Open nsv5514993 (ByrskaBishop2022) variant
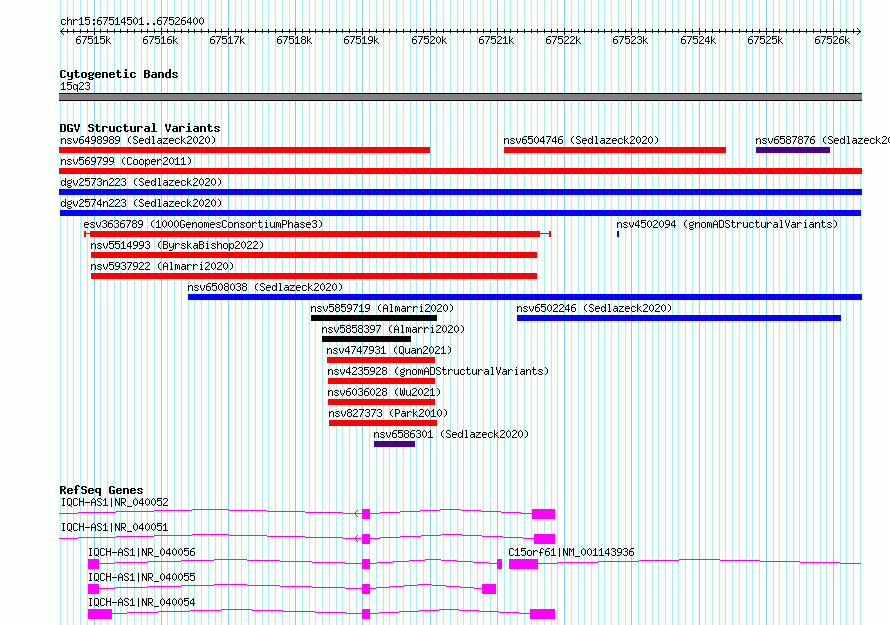This screenshot has width=890, height=625. [x=314, y=255]
